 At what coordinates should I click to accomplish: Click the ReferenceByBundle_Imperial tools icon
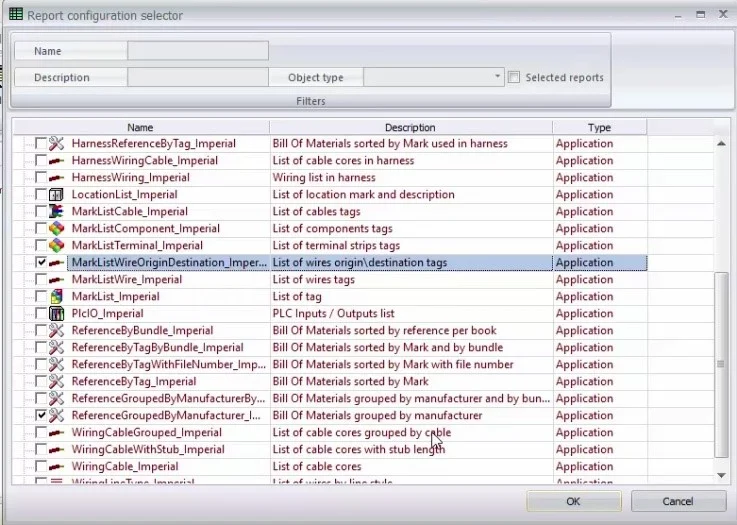pos(57,331)
